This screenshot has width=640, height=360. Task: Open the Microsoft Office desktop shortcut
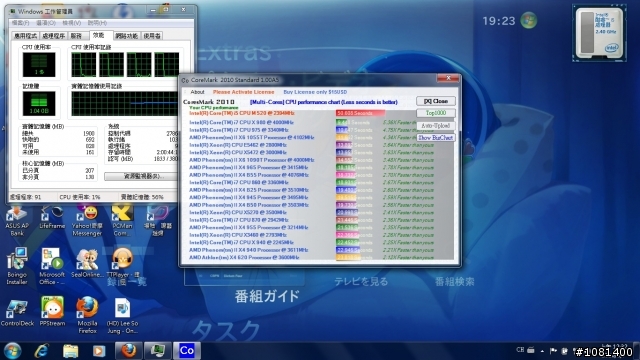point(52,266)
